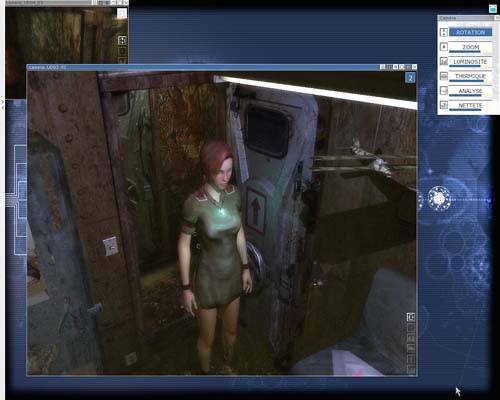500x400 pixels.
Task: Start the ANALYSE camera function
Action: pos(470,91)
